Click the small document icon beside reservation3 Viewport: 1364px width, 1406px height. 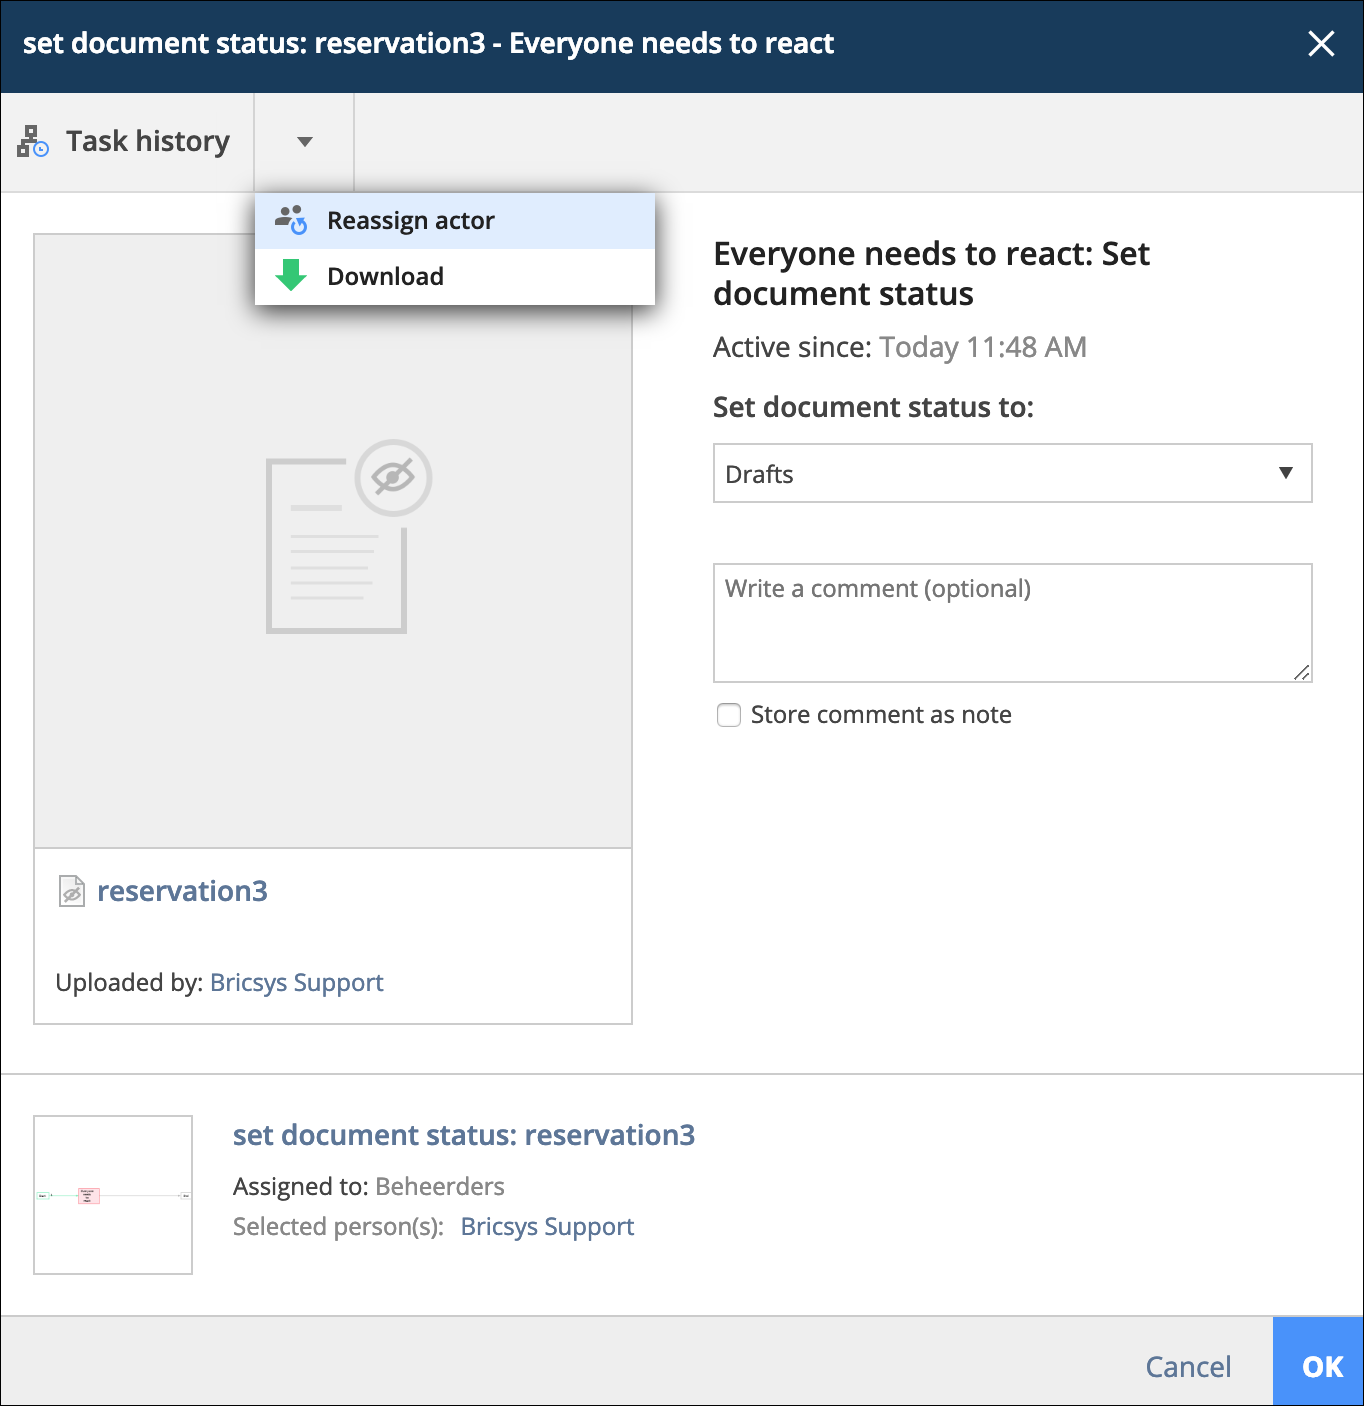coord(72,891)
